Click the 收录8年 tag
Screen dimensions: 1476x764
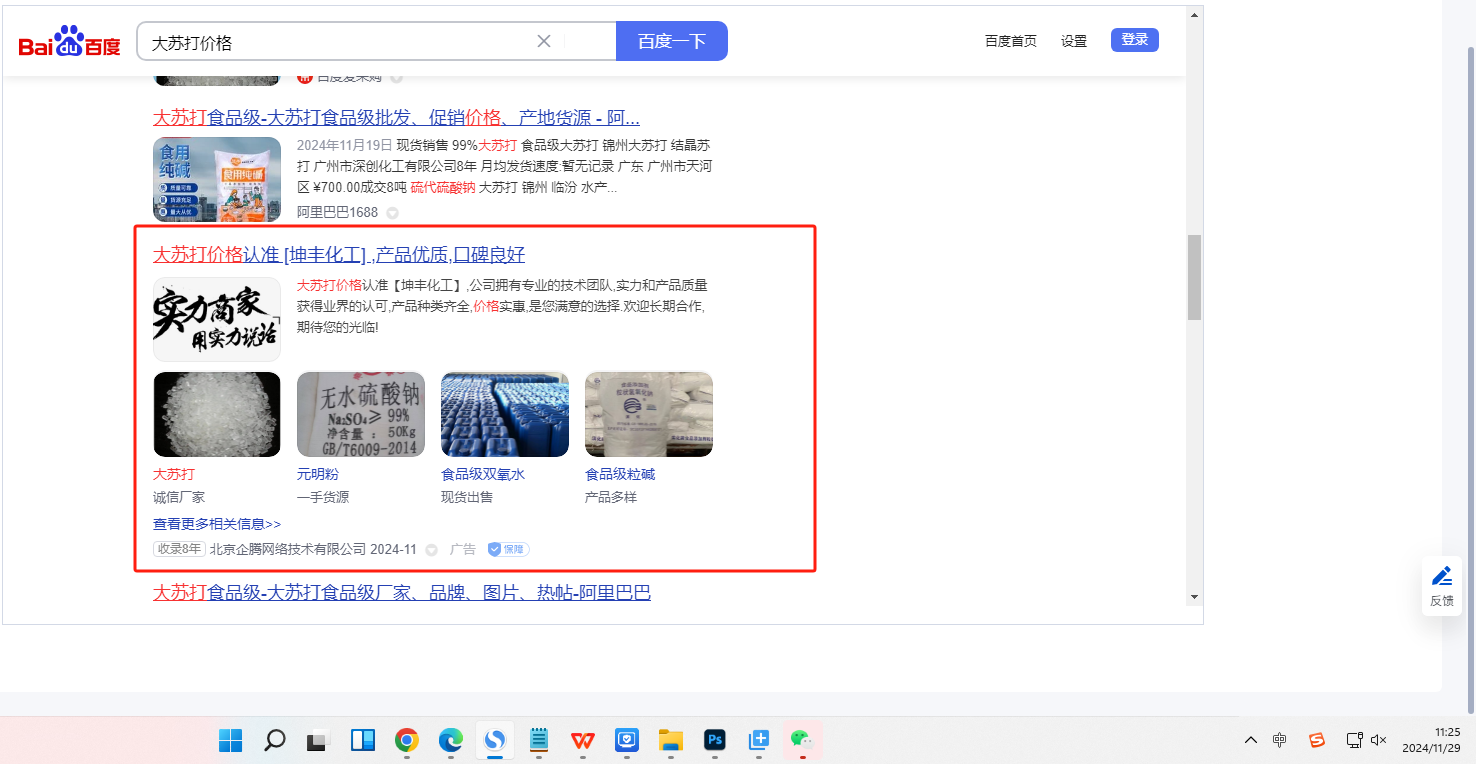coord(179,549)
